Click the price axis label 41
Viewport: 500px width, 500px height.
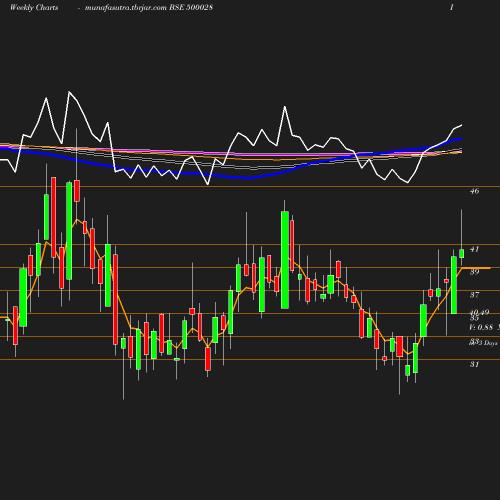(x=475, y=249)
